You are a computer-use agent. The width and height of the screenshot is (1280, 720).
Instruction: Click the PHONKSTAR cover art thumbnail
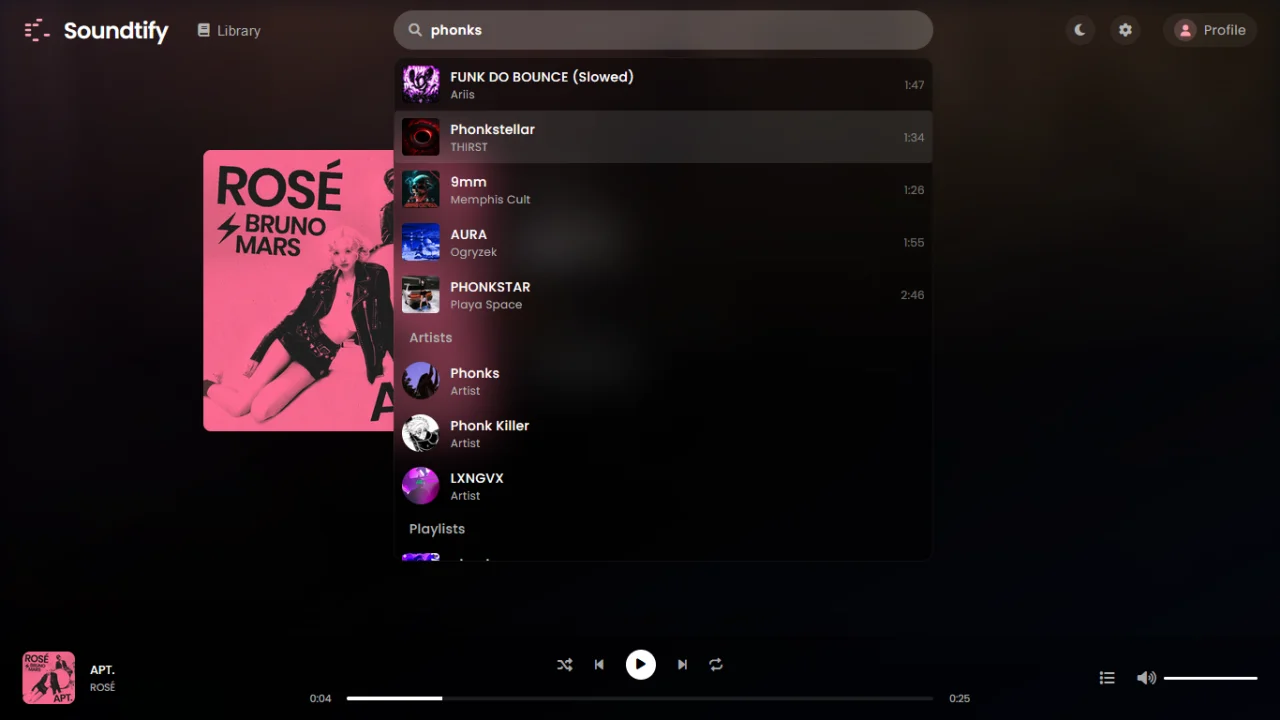tap(421, 295)
